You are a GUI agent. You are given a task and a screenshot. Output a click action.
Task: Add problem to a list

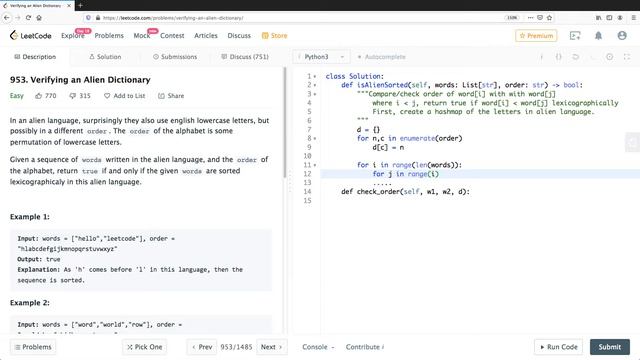pyautogui.click(x=124, y=96)
